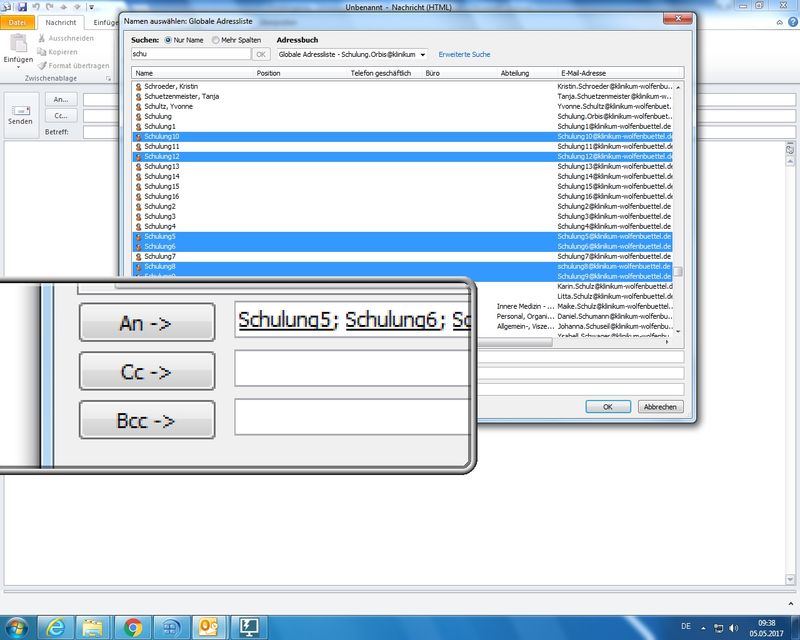
Task: Click contact icon beside Schroeder, Kristin
Action: click(138, 87)
